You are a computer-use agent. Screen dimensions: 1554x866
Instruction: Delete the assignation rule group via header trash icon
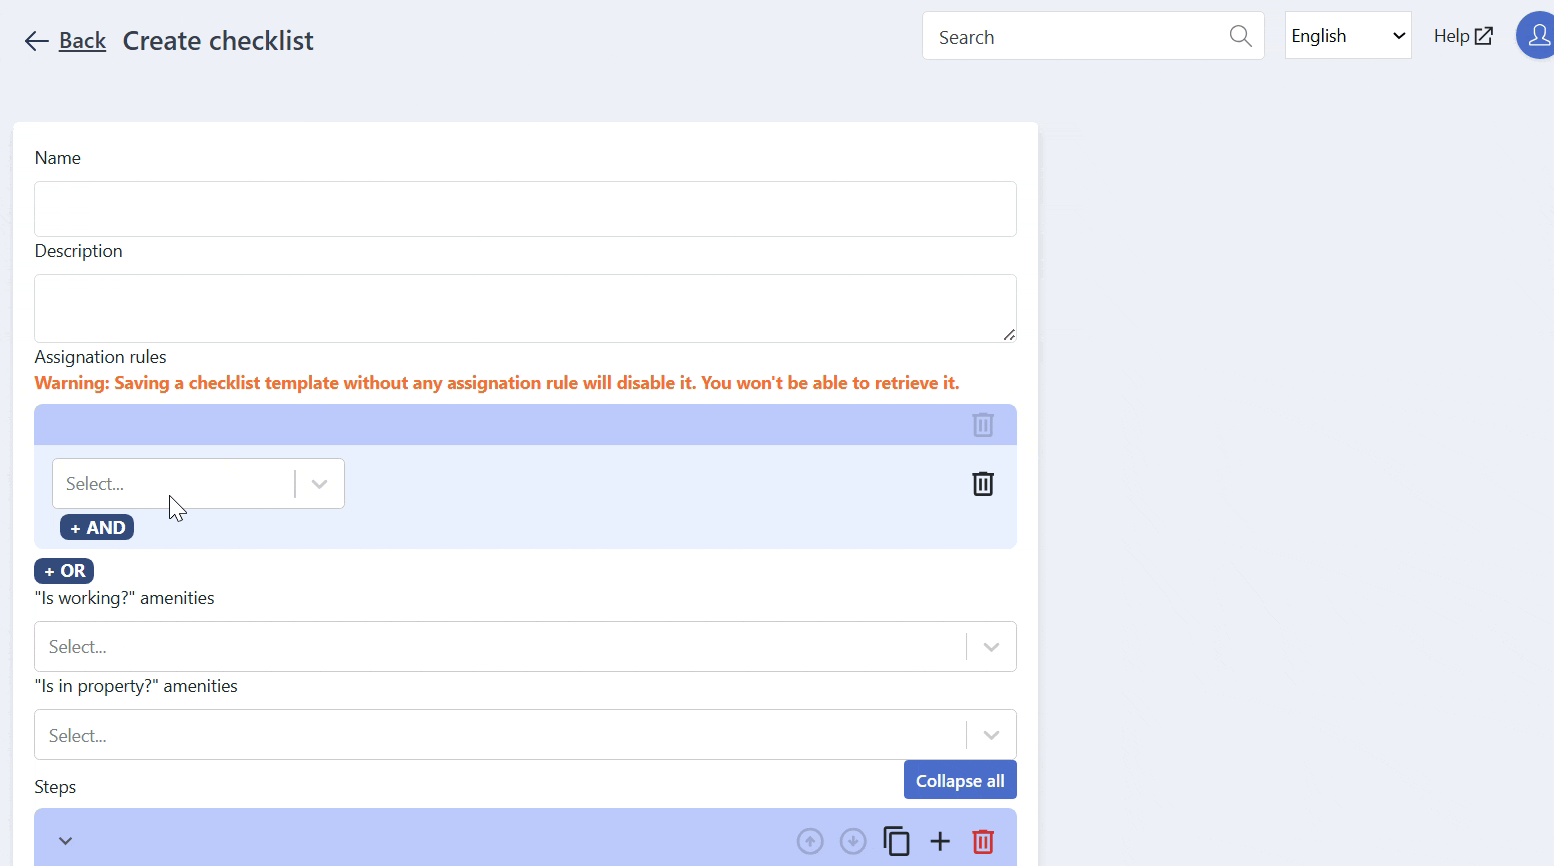[983, 425]
